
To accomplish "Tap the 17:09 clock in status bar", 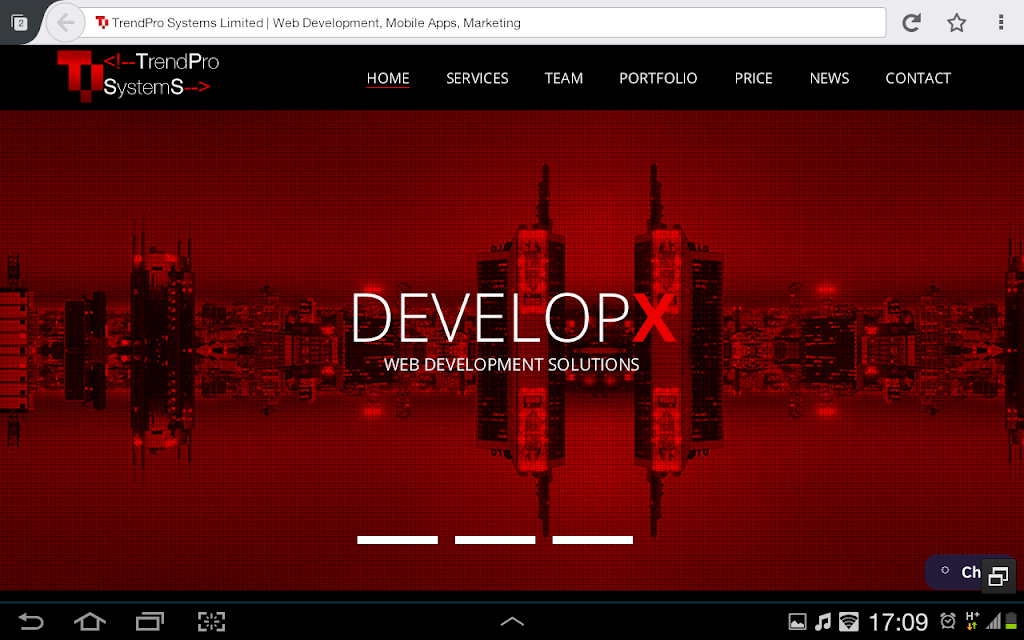I will 898,622.
